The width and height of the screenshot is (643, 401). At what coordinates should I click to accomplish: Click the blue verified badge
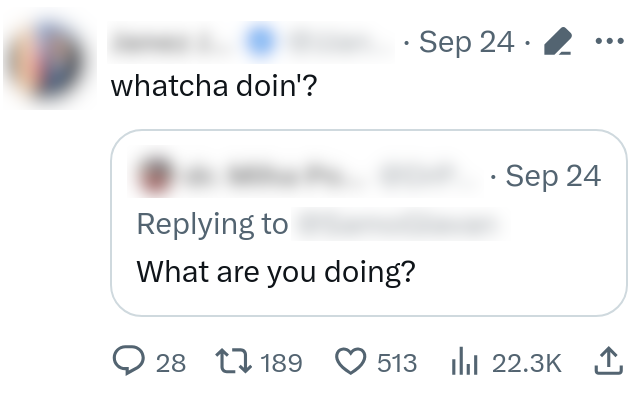(265, 43)
